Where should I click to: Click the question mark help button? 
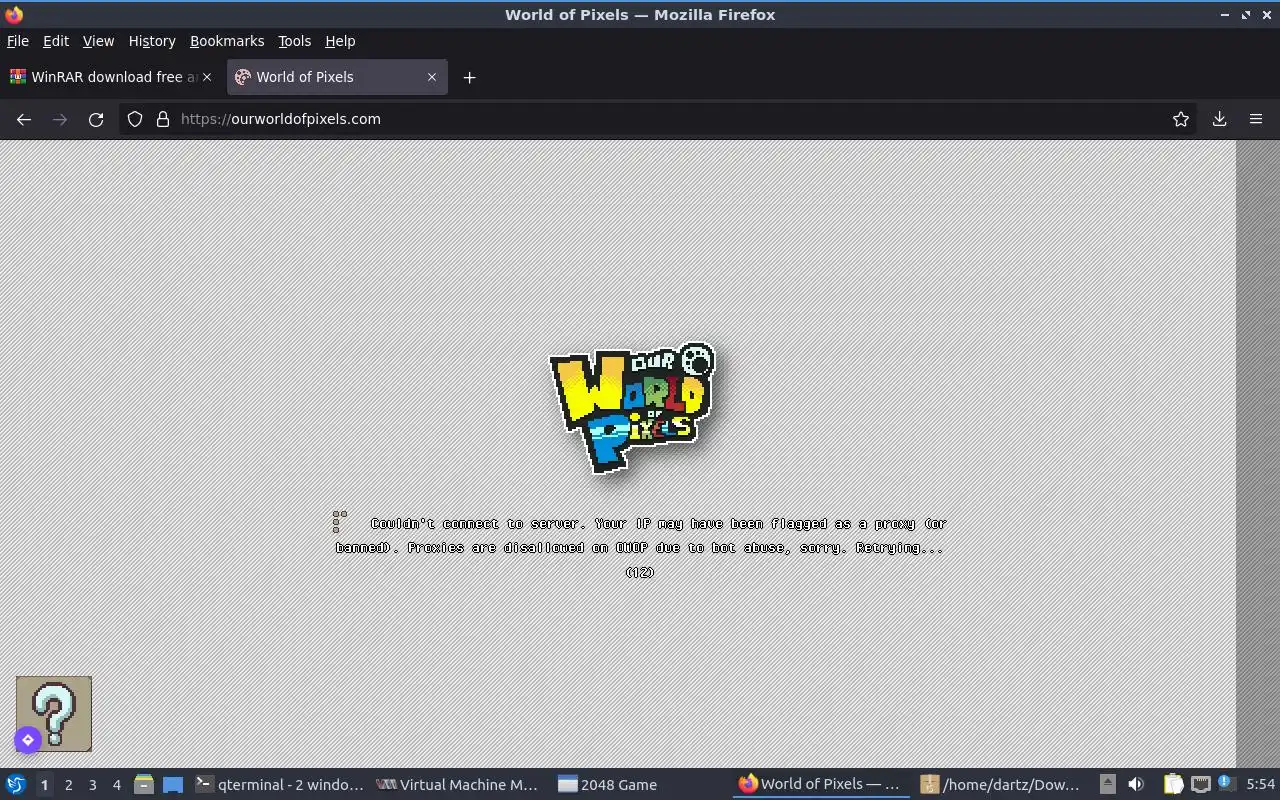coord(54,714)
